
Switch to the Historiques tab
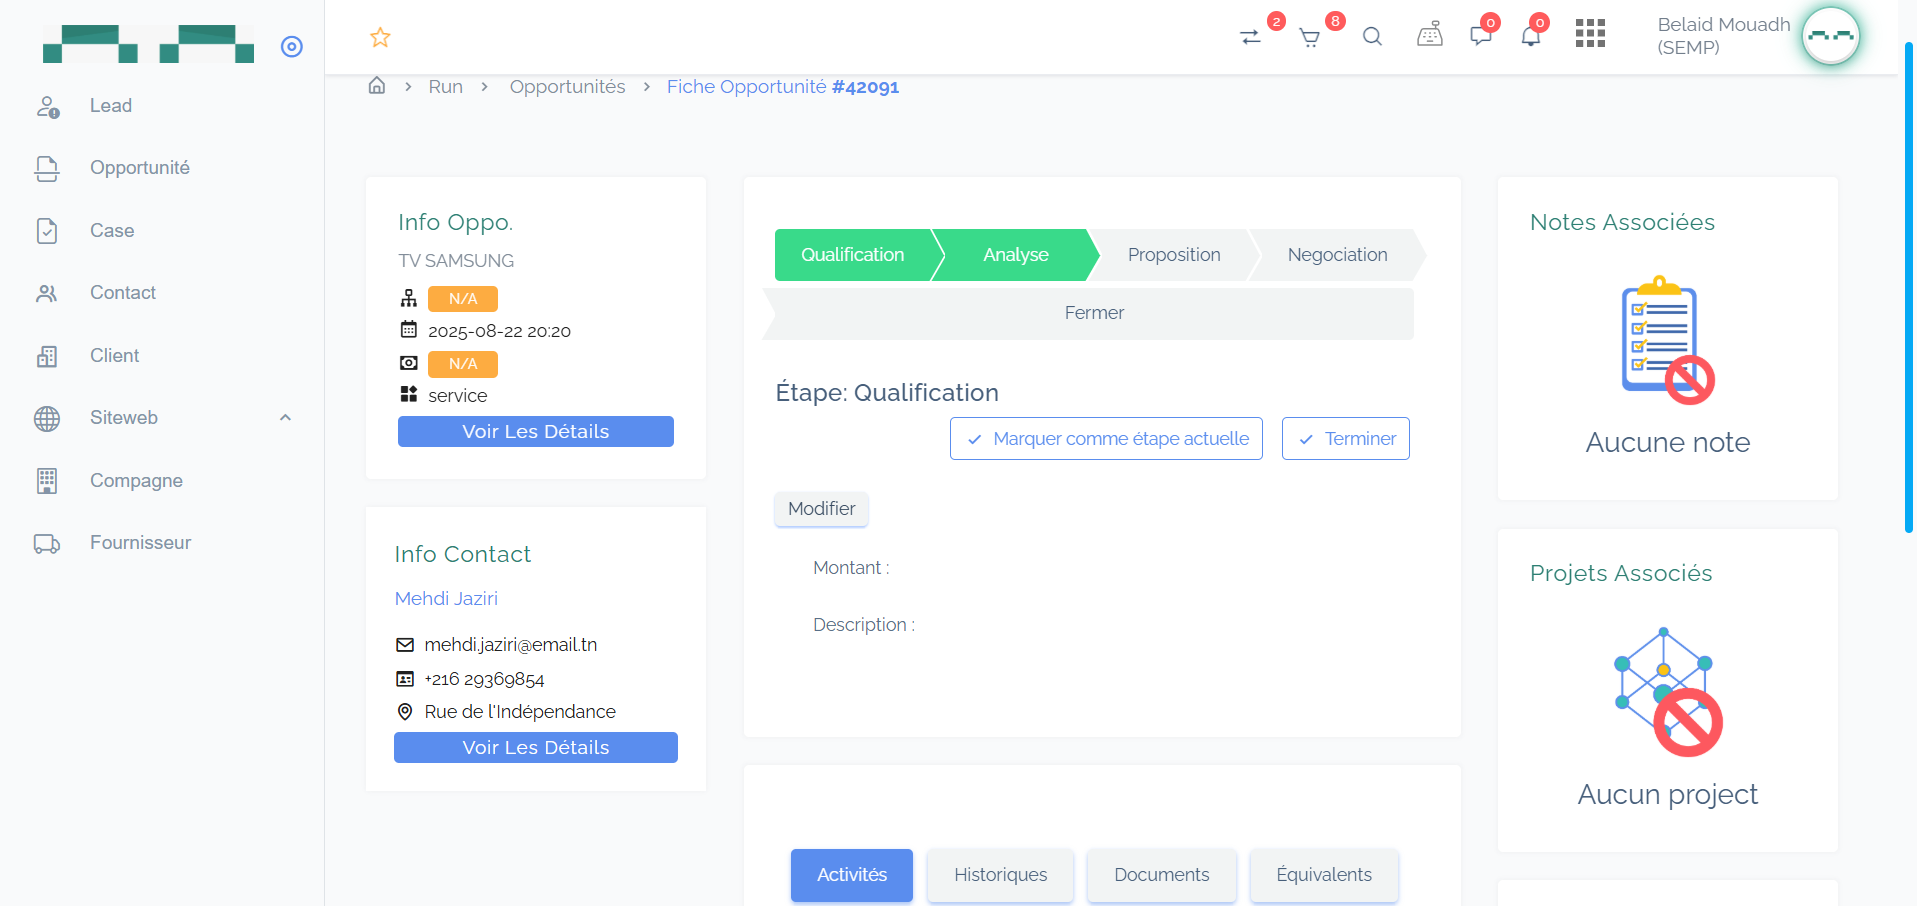pos(1001,875)
